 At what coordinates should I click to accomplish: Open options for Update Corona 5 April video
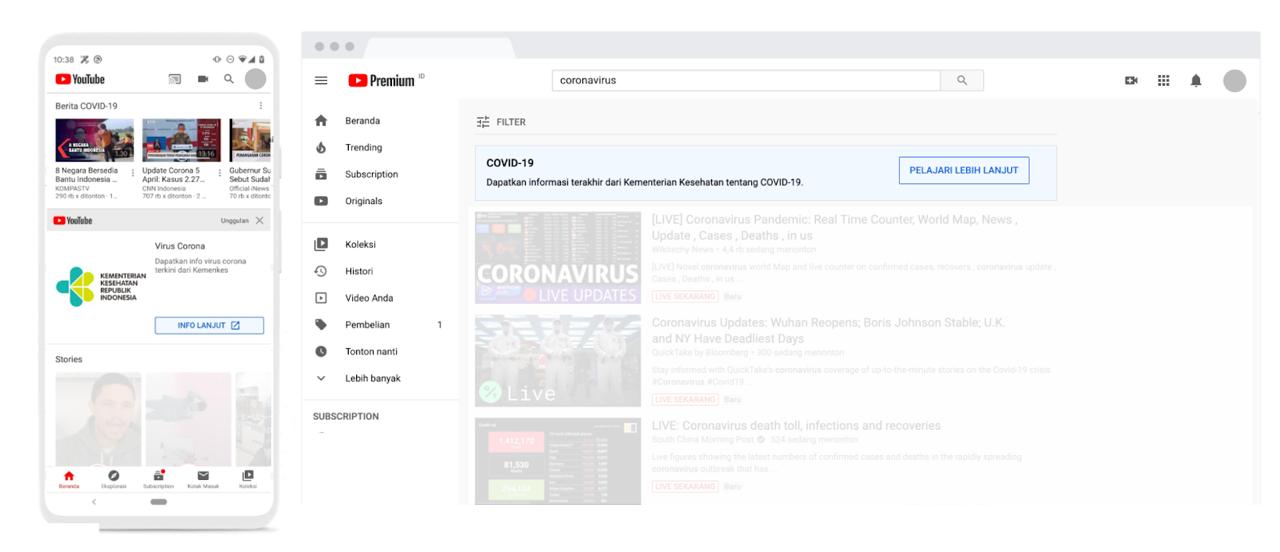(x=222, y=172)
